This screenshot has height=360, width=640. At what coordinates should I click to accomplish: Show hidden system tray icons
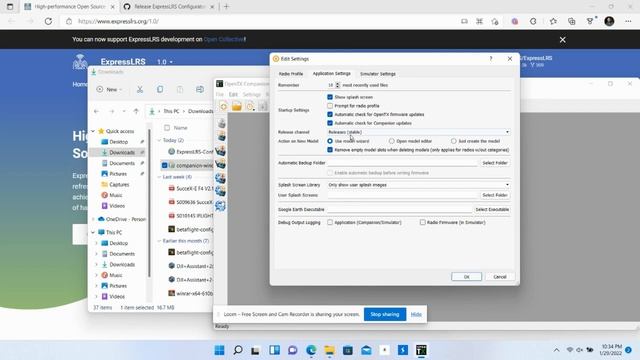point(556,350)
